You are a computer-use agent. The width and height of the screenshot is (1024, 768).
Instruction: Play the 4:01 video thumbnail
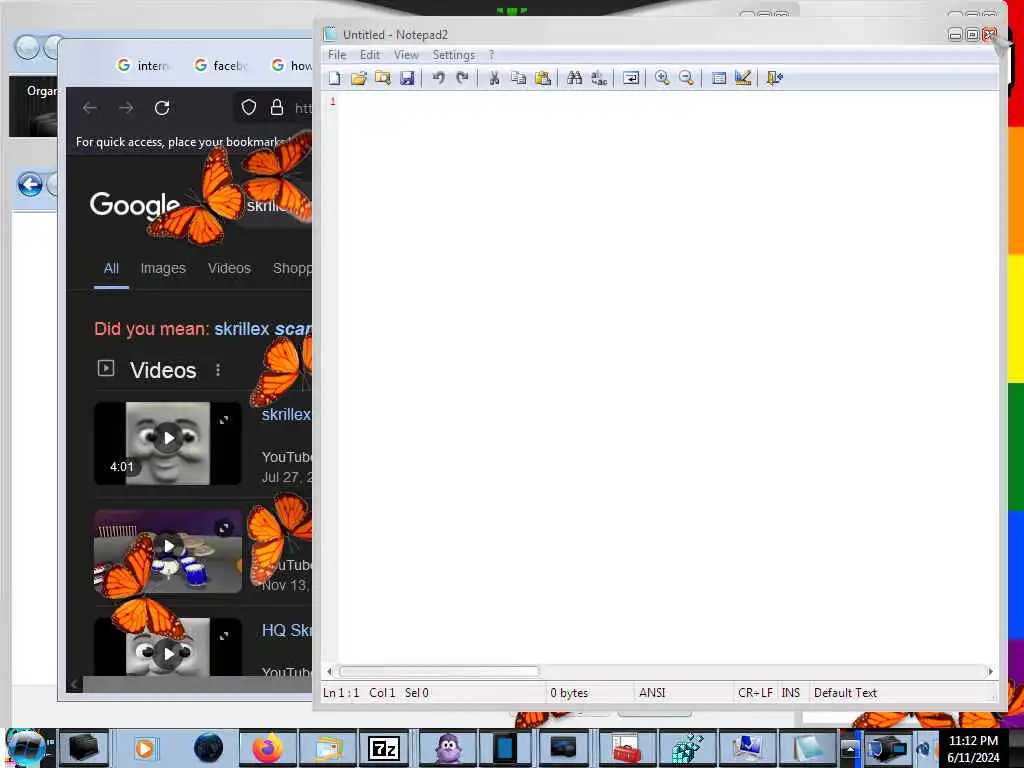click(168, 443)
